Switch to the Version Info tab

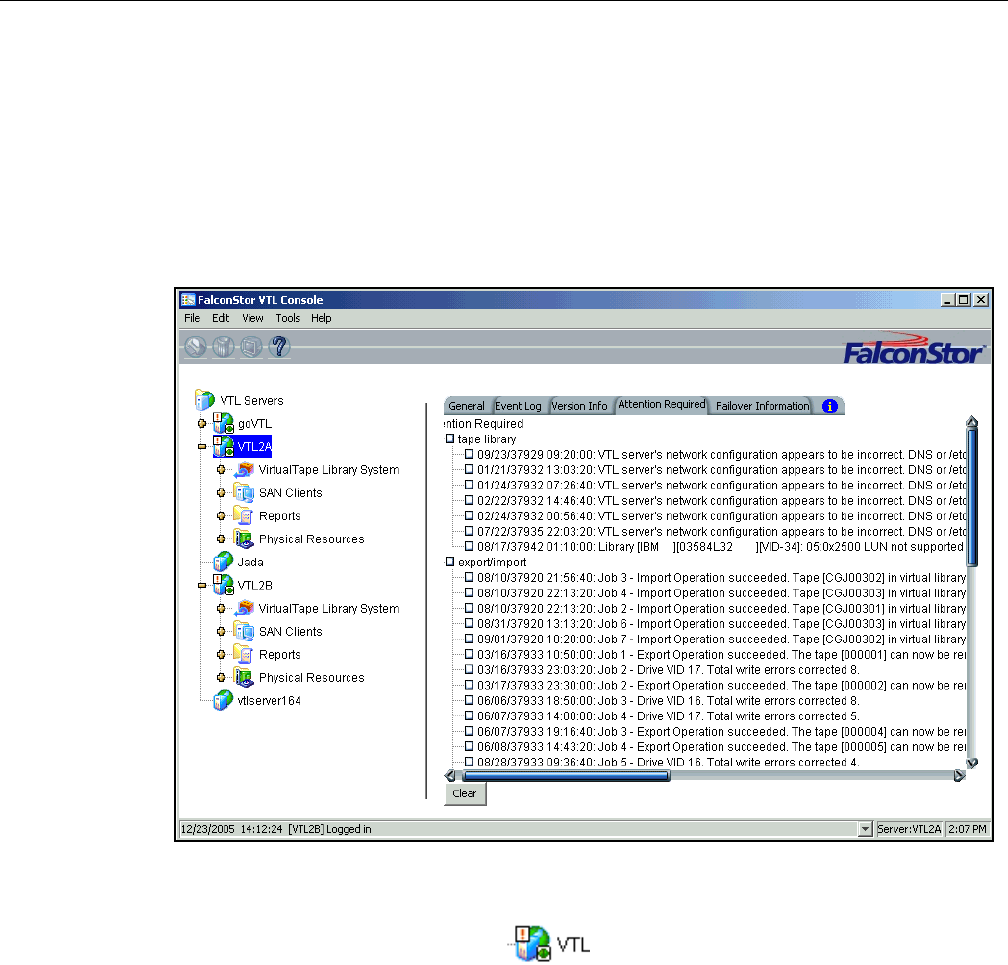[579, 406]
